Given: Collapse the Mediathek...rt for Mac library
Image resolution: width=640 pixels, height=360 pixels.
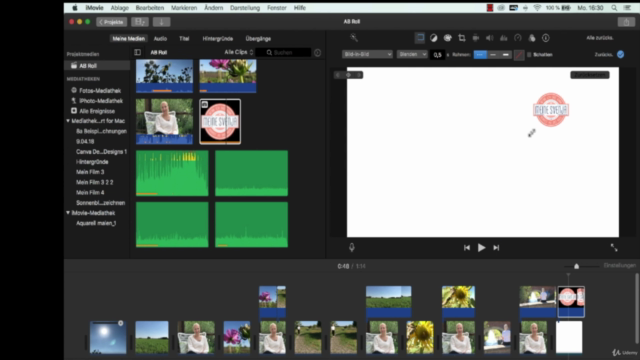Looking at the screenshot, I should [68, 121].
